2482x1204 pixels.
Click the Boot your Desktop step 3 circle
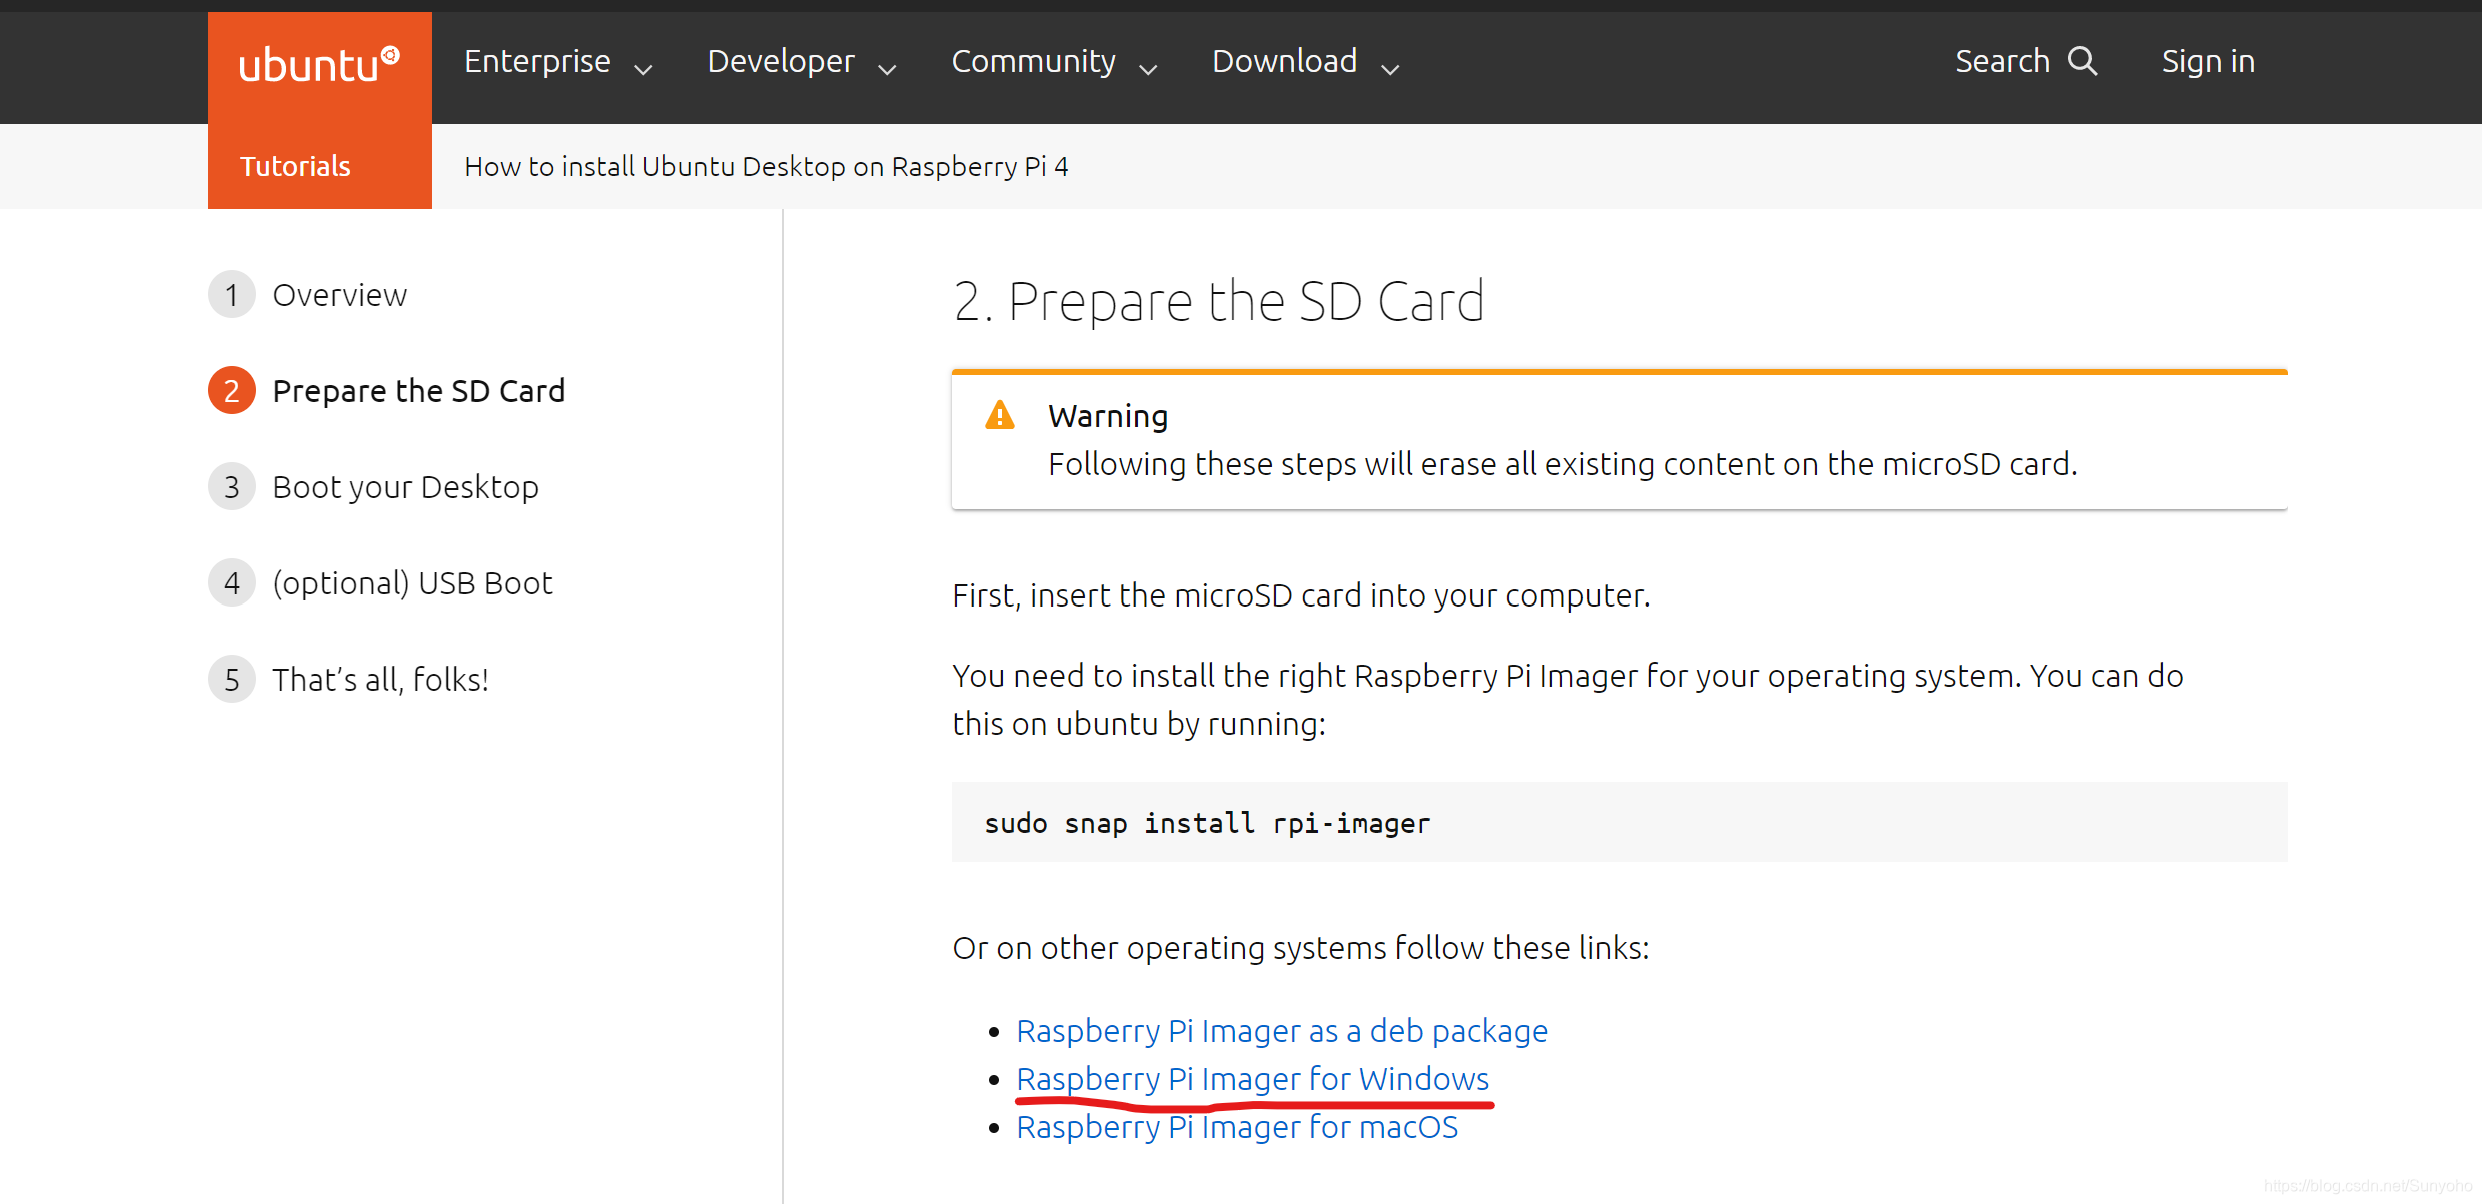coord(230,487)
